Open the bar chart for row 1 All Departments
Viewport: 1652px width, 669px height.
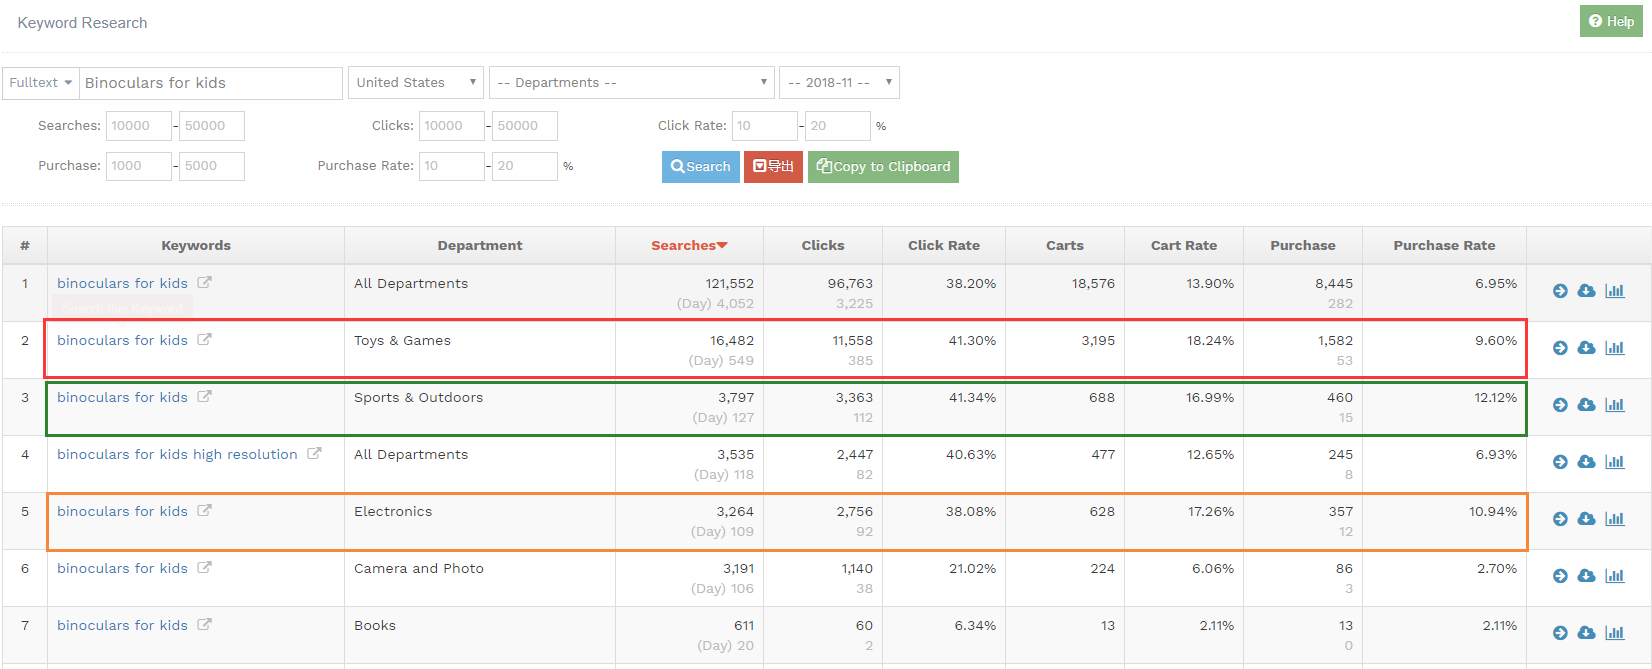click(1614, 291)
